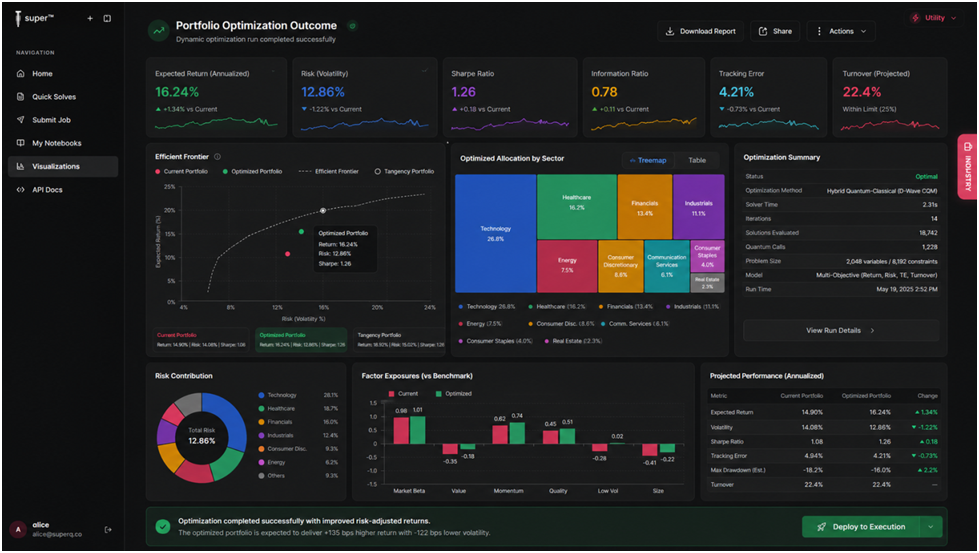The image size is (979, 553).
Task: Click the Turnover value 22.4%
Action: [x=862, y=92]
